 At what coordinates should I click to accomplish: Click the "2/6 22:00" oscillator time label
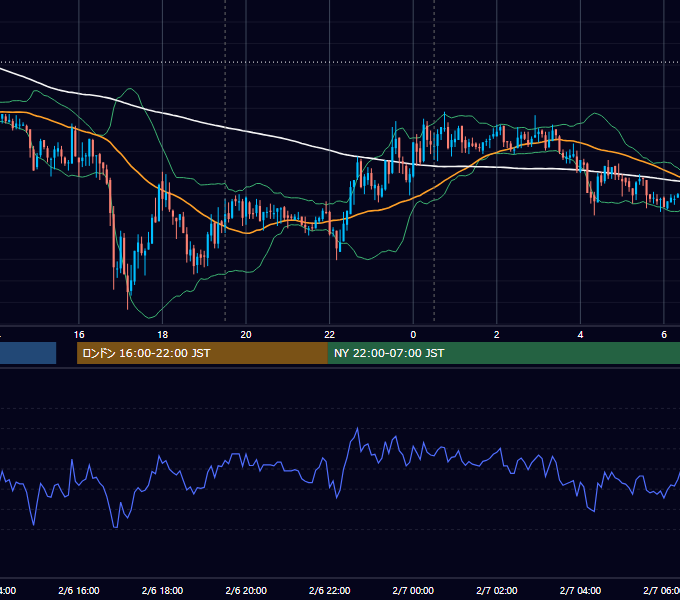330,590
